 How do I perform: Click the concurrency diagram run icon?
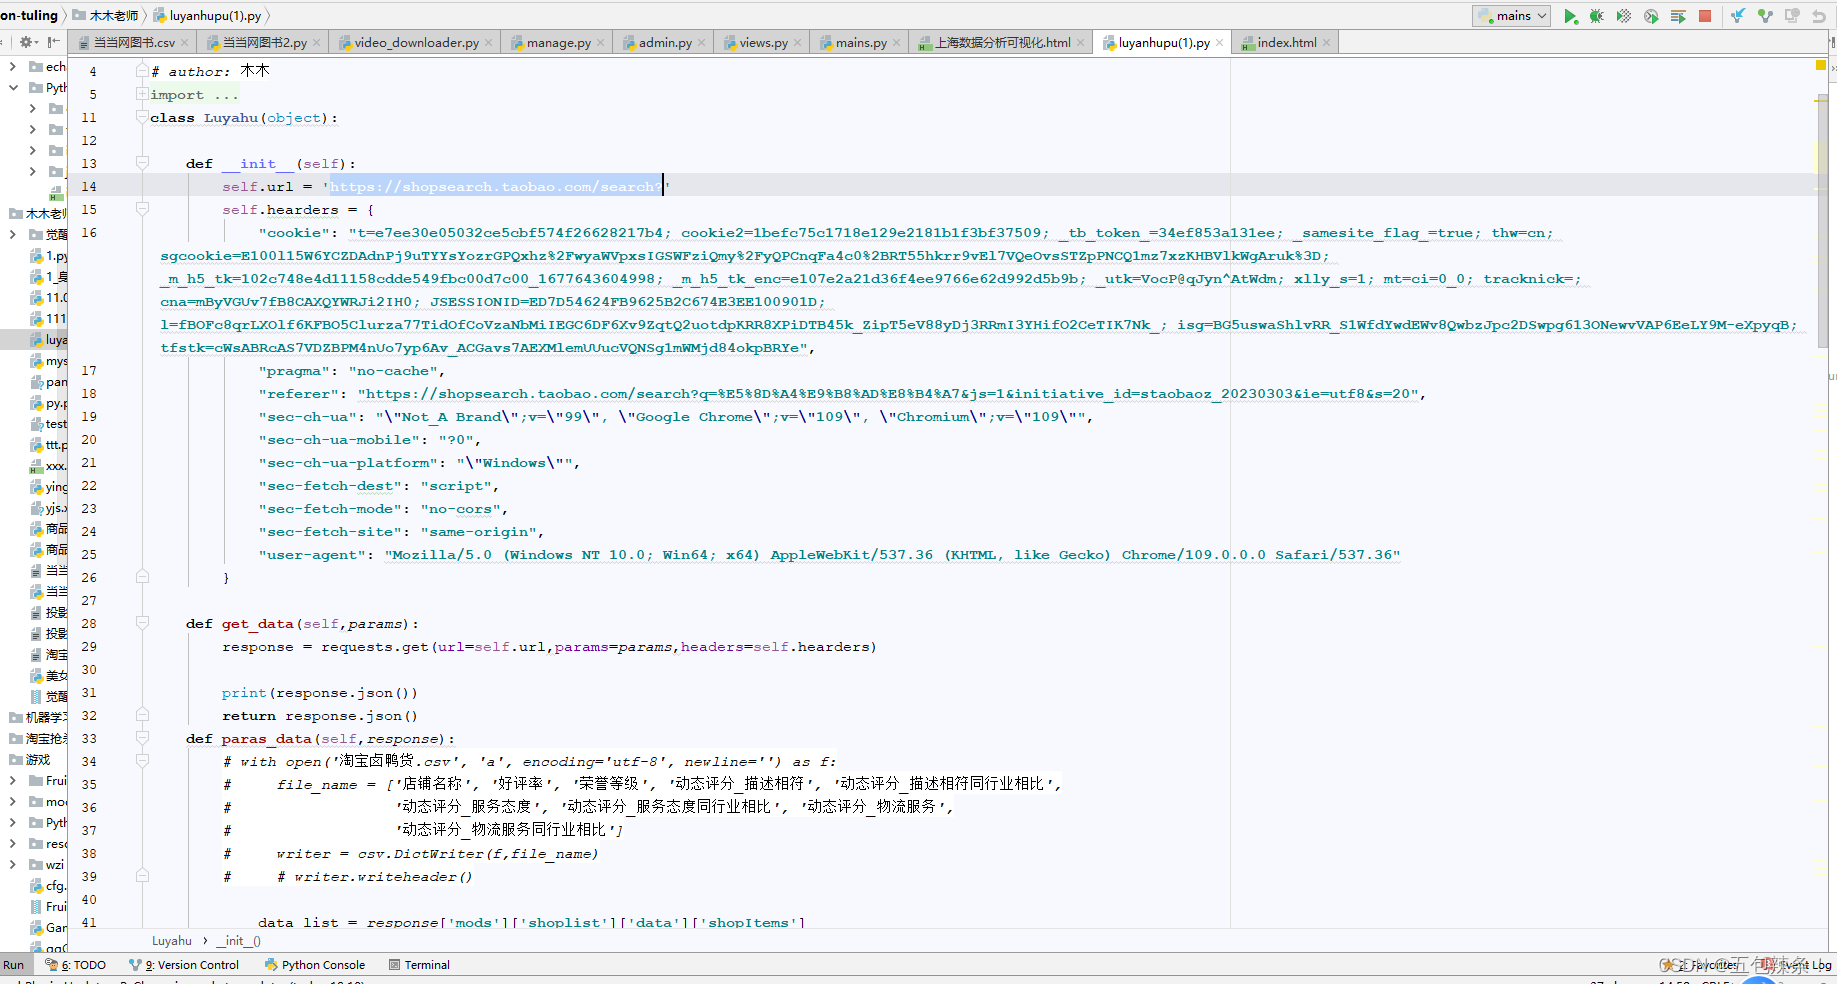pyautogui.click(x=1678, y=16)
